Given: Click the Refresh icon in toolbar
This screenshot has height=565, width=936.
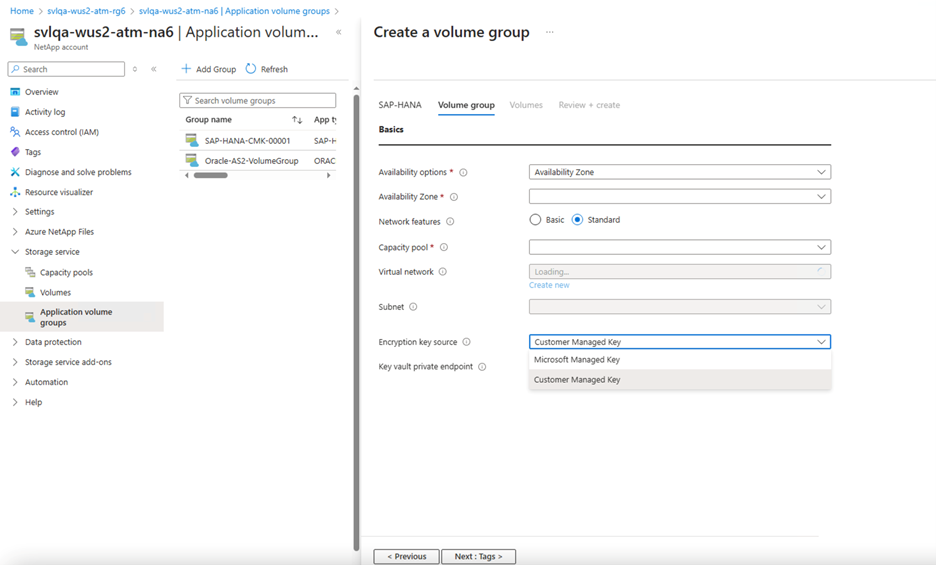Looking at the screenshot, I should [251, 69].
